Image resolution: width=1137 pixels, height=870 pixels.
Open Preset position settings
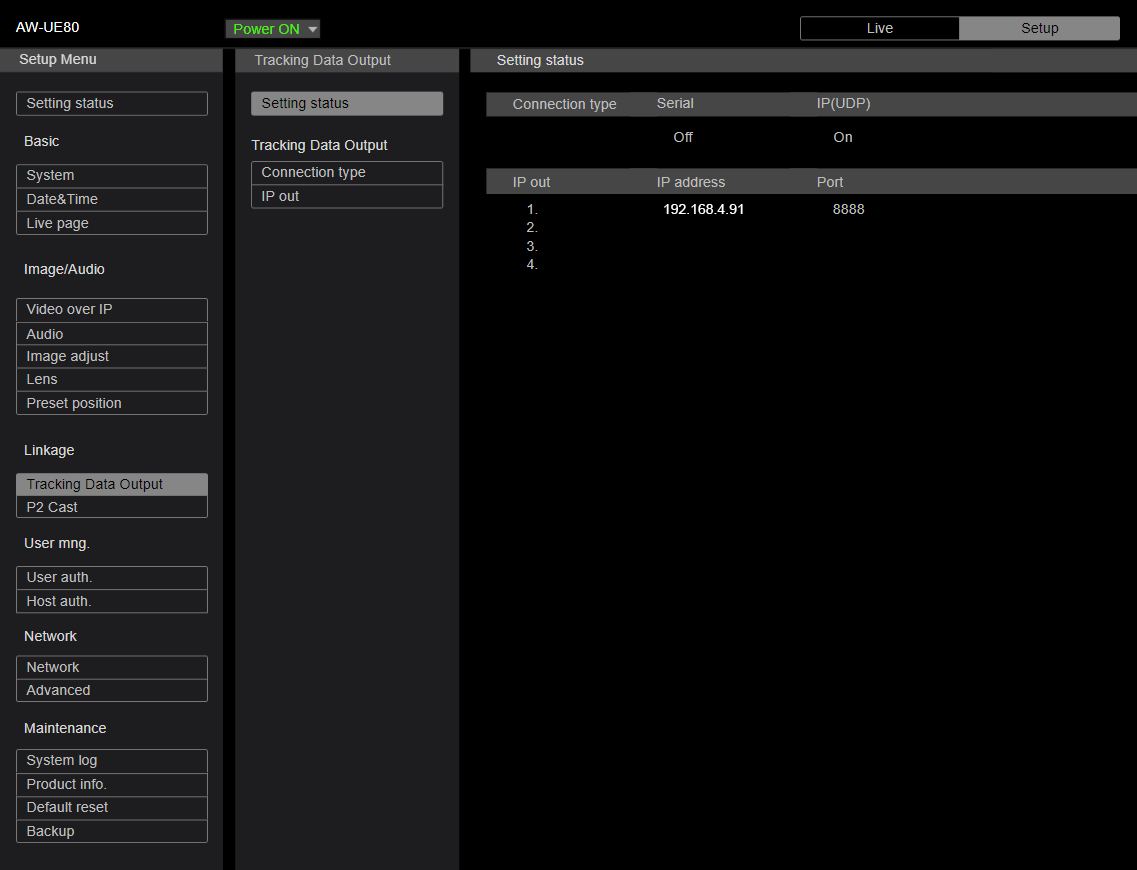tap(112, 403)
